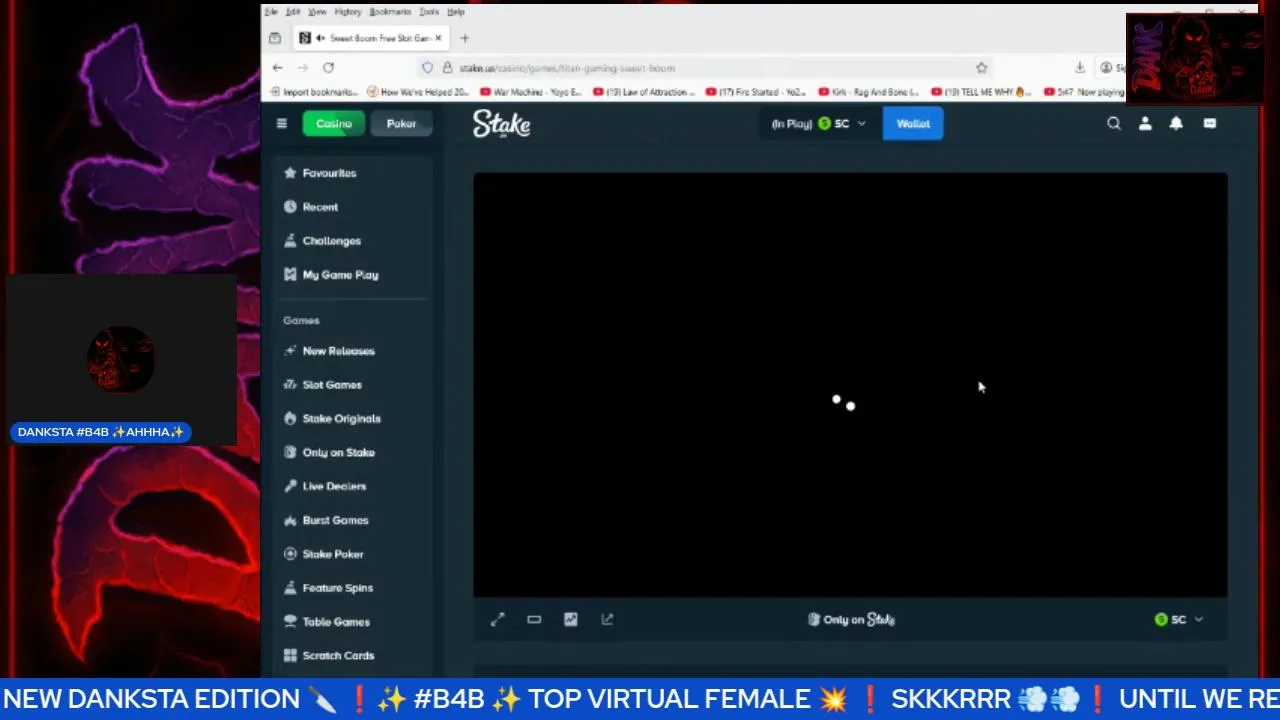This screenshot has height=720, width=1280.
Task: Click the Slot Games icon
Action: click(290, 385)
